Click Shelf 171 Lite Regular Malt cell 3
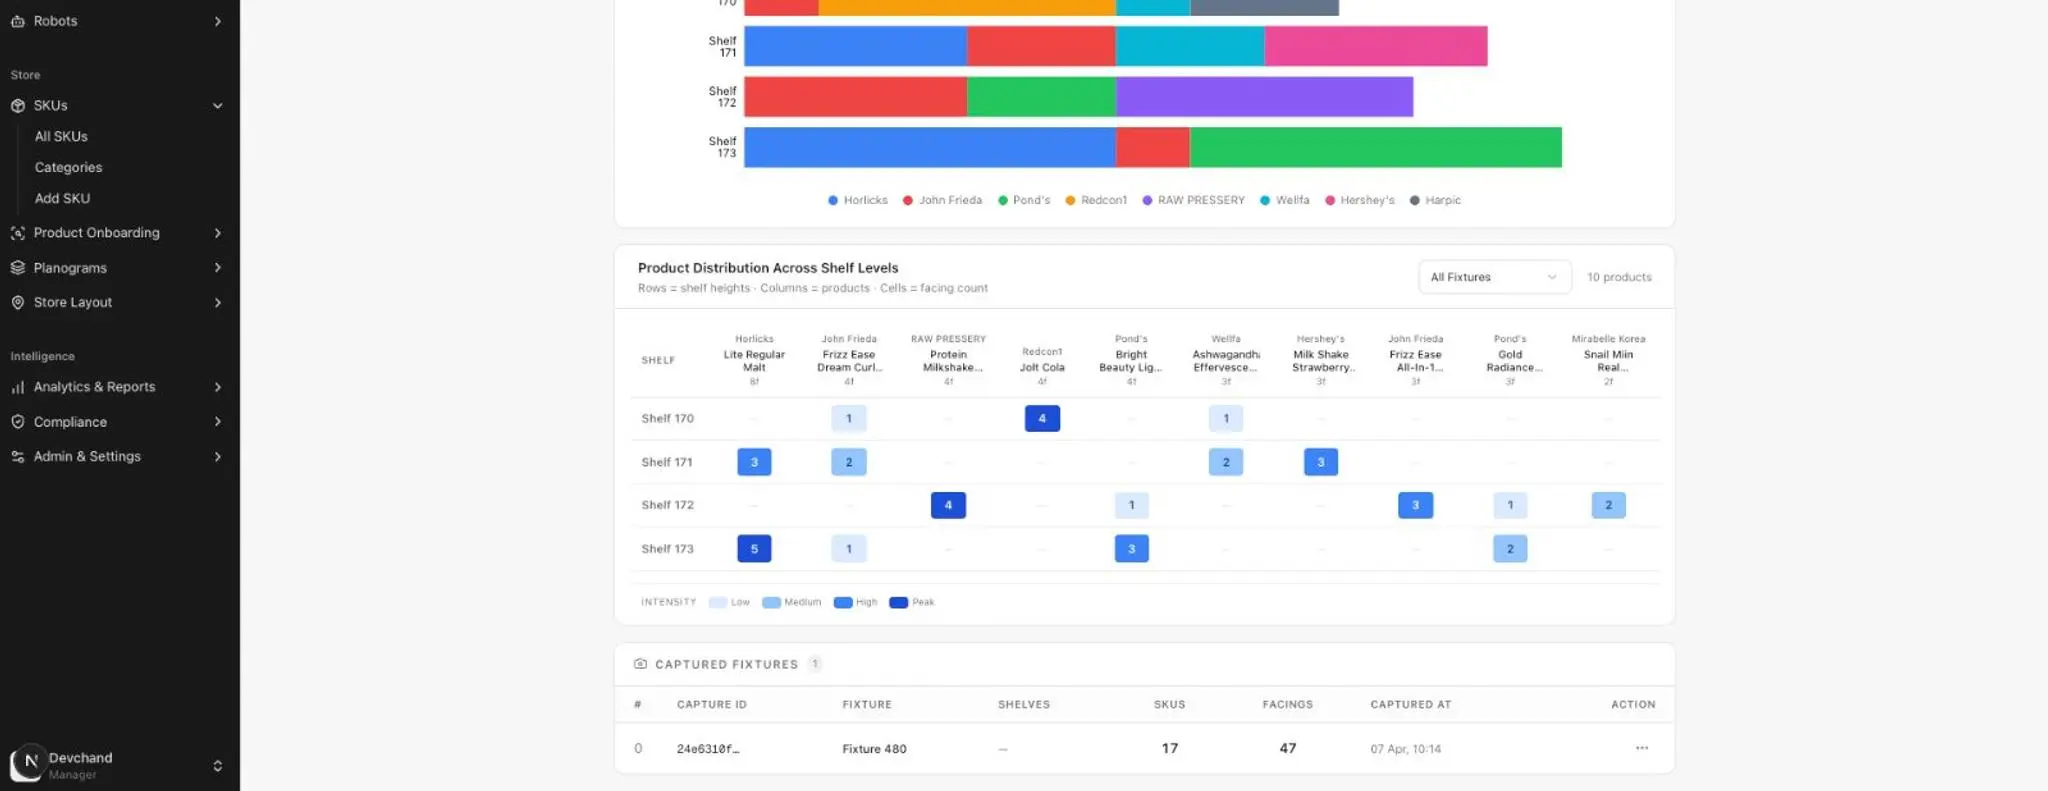Viewport: 2048px width, 791px height. (754, 462)
